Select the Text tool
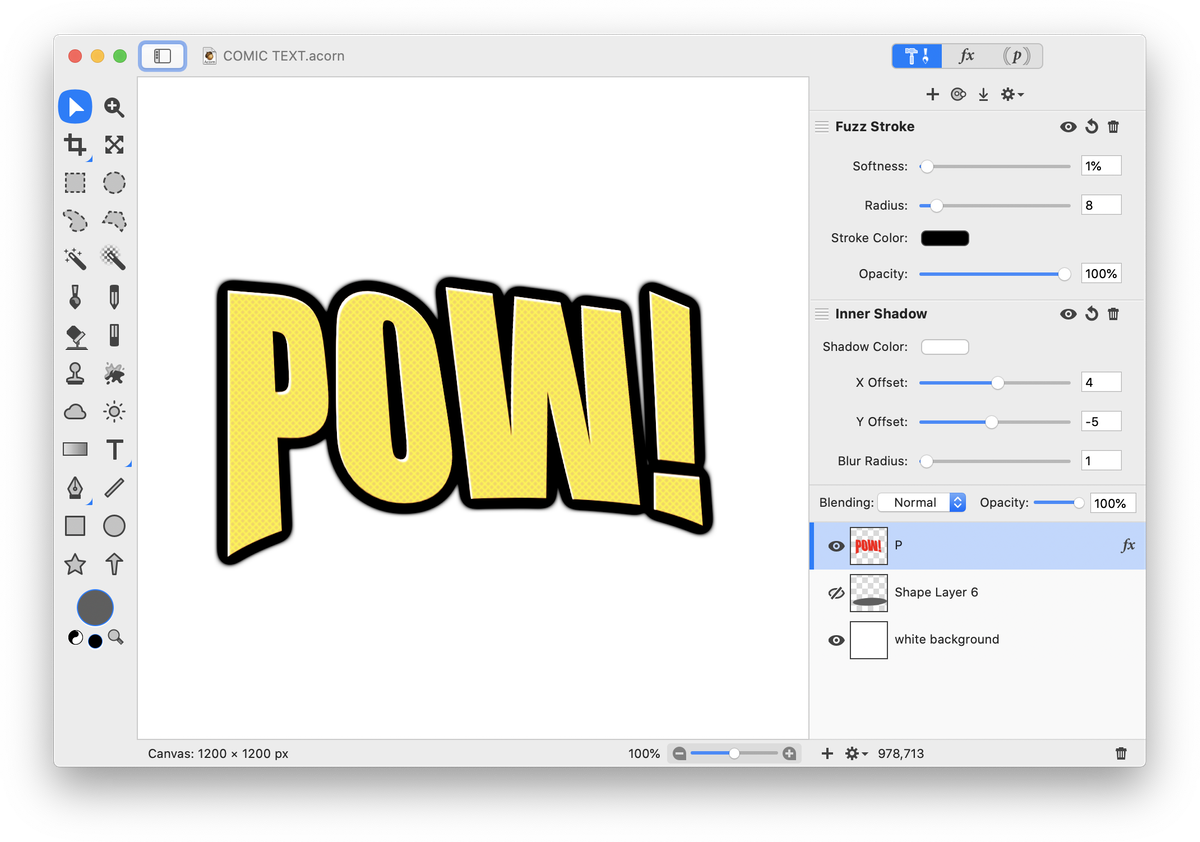 114,450
